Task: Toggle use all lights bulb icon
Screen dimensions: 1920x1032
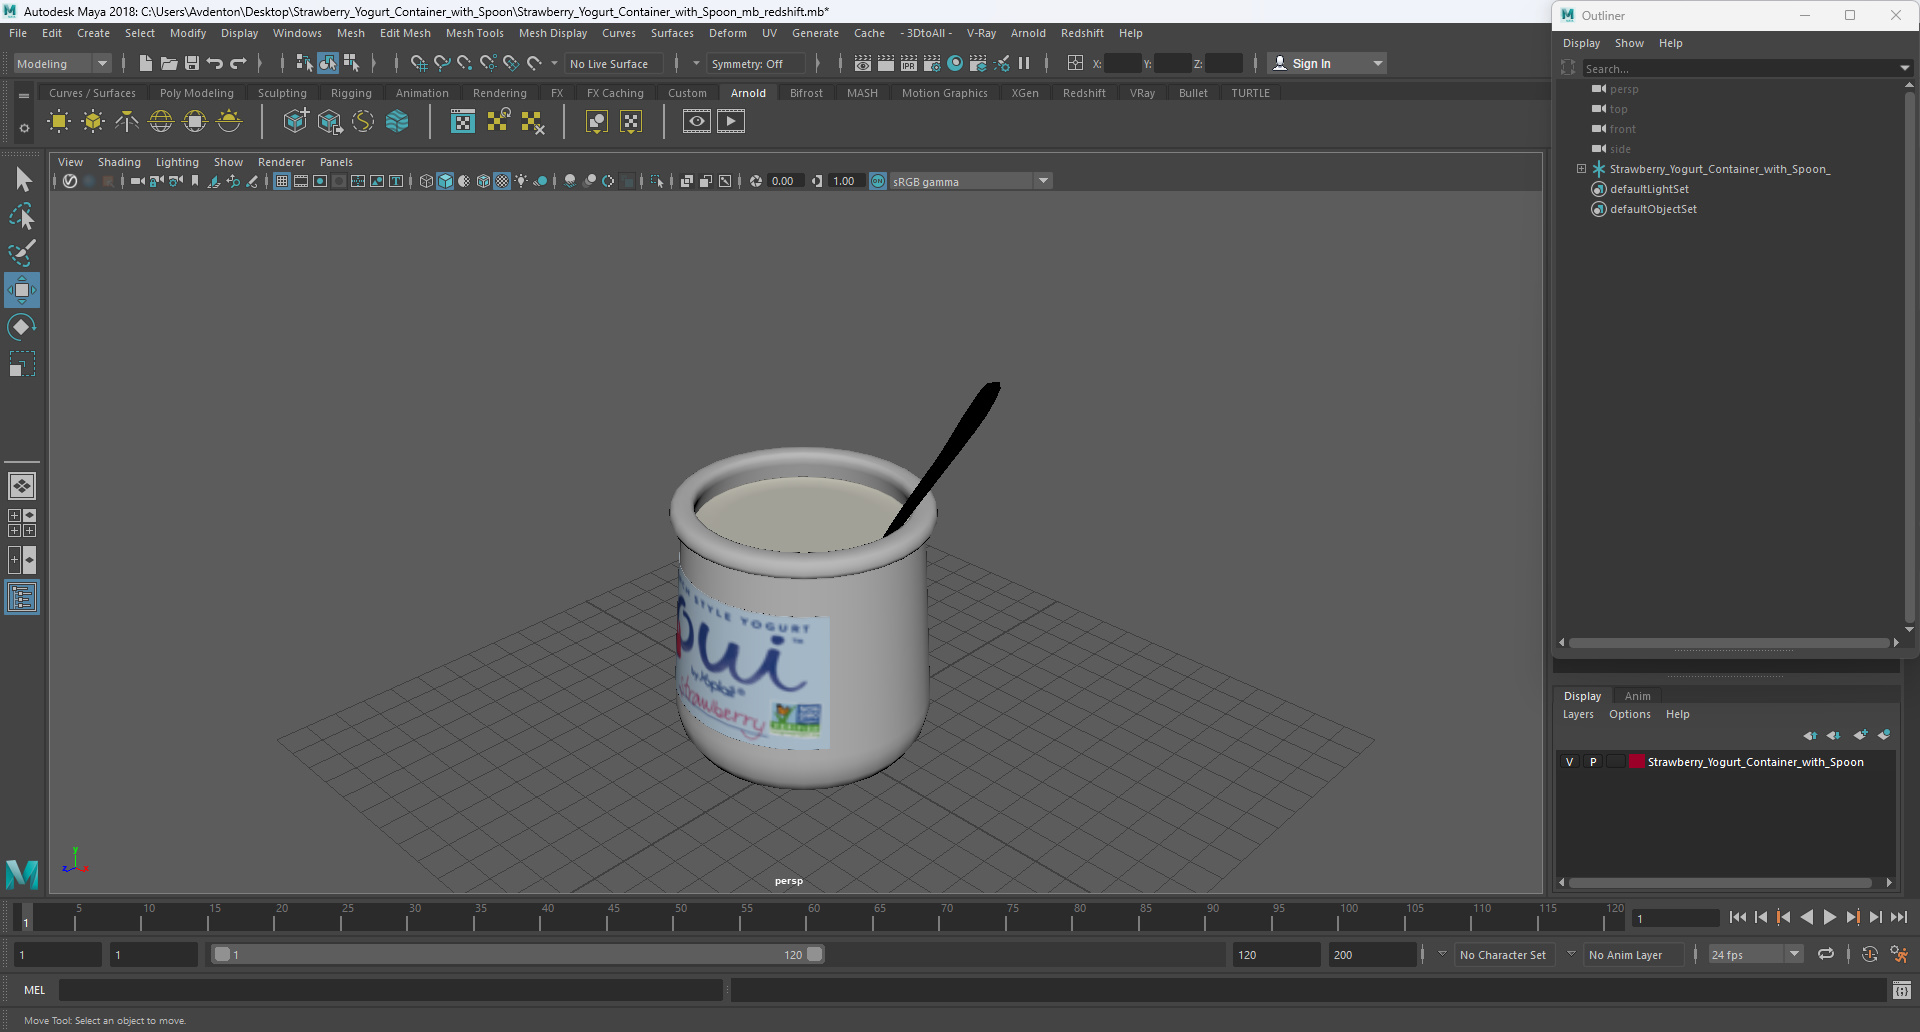Action: (x=521, y=181)
